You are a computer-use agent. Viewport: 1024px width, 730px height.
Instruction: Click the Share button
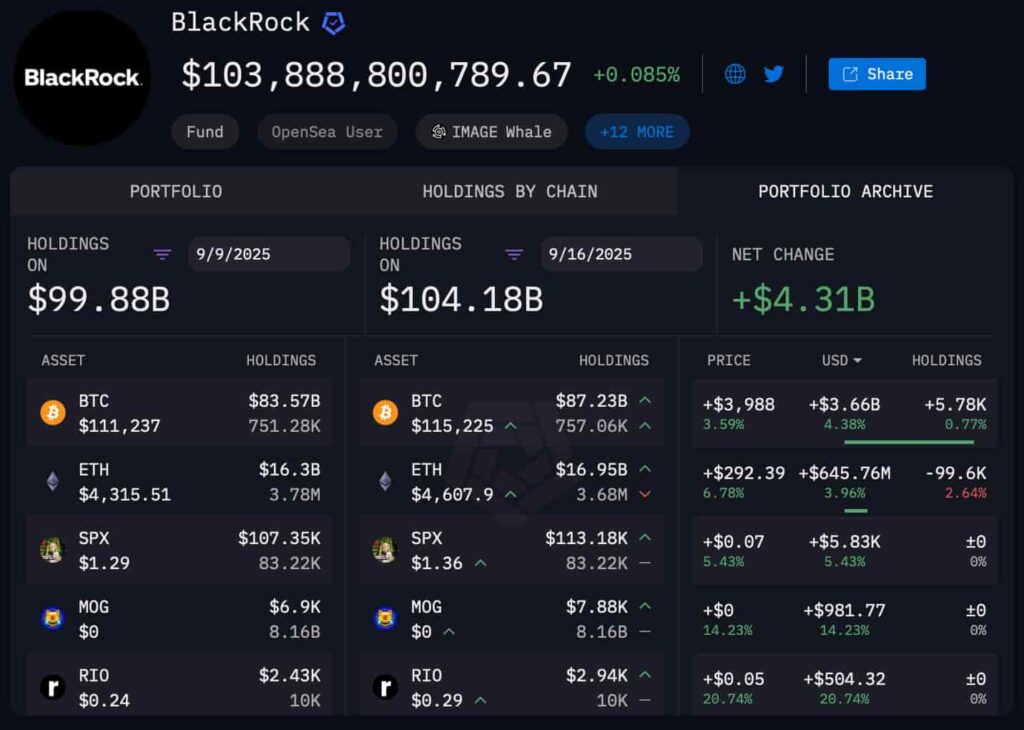(x=877, y=73)
